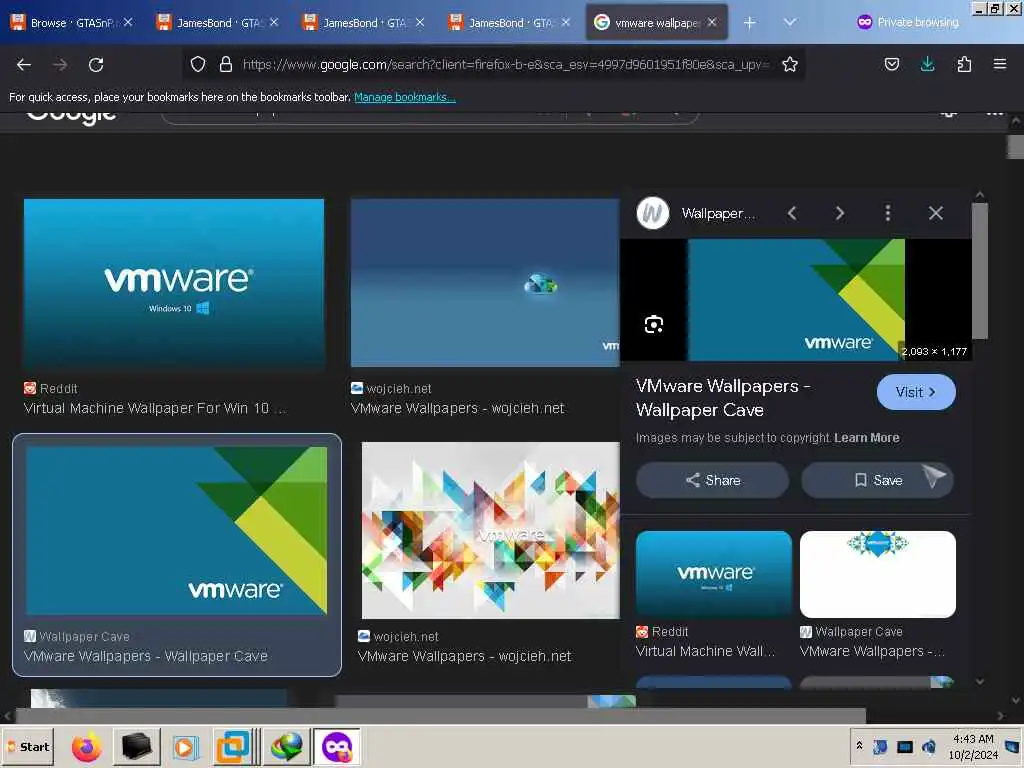Open a new browser tab
This screenshot has width=1024, height=768.
point(750,23)
